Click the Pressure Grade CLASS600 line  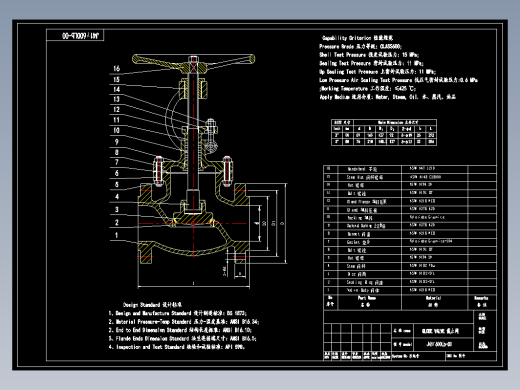[x=360, y=47]
